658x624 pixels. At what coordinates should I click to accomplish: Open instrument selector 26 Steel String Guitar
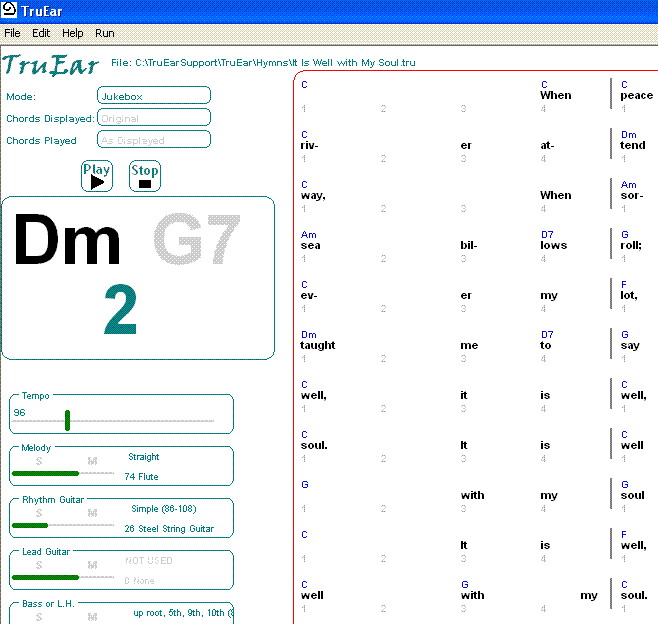[x=169, y=529]
